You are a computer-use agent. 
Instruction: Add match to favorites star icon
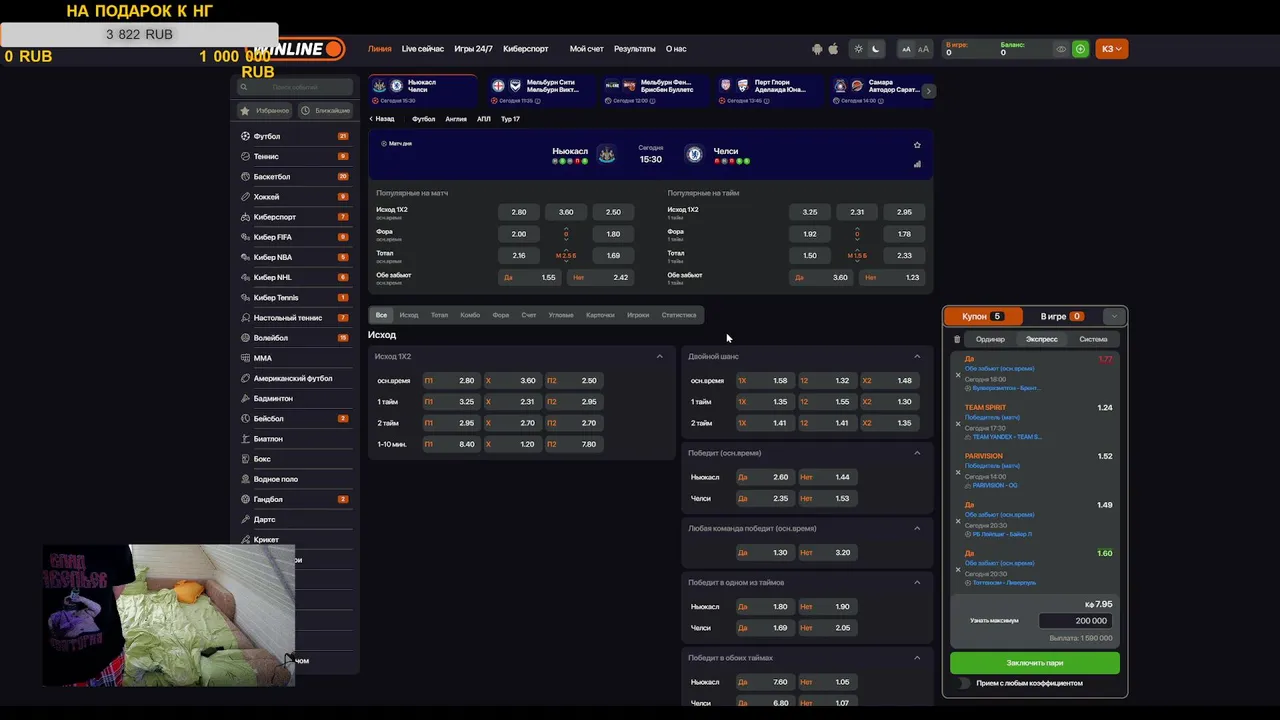pyautogui.click(x=917, y=145)
